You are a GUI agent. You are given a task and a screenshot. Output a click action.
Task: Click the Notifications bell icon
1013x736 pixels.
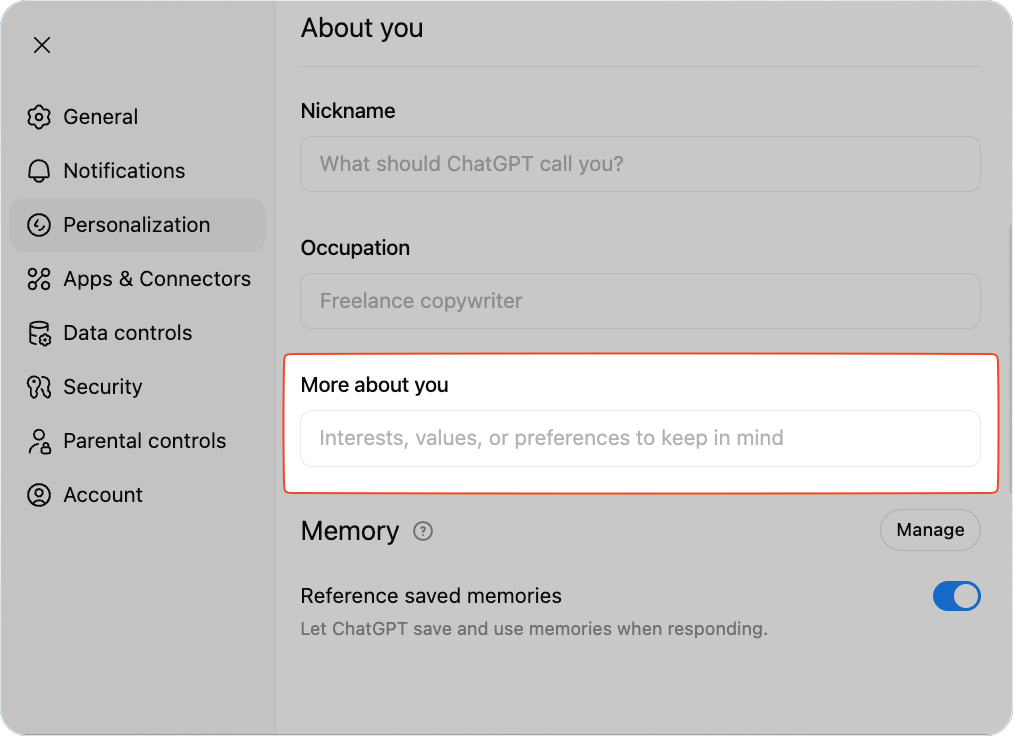coord(39,171)
